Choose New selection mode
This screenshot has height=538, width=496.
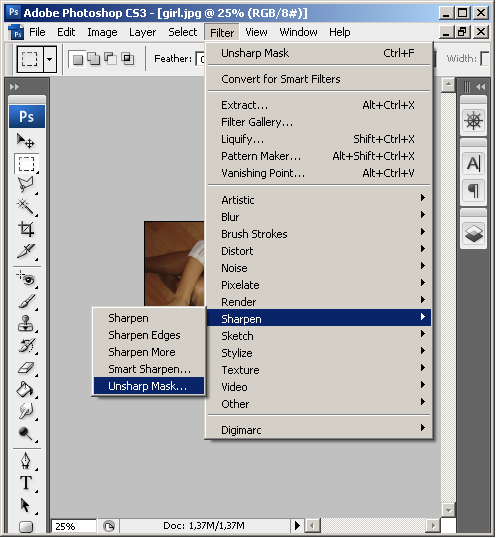(x=78, y=59)
